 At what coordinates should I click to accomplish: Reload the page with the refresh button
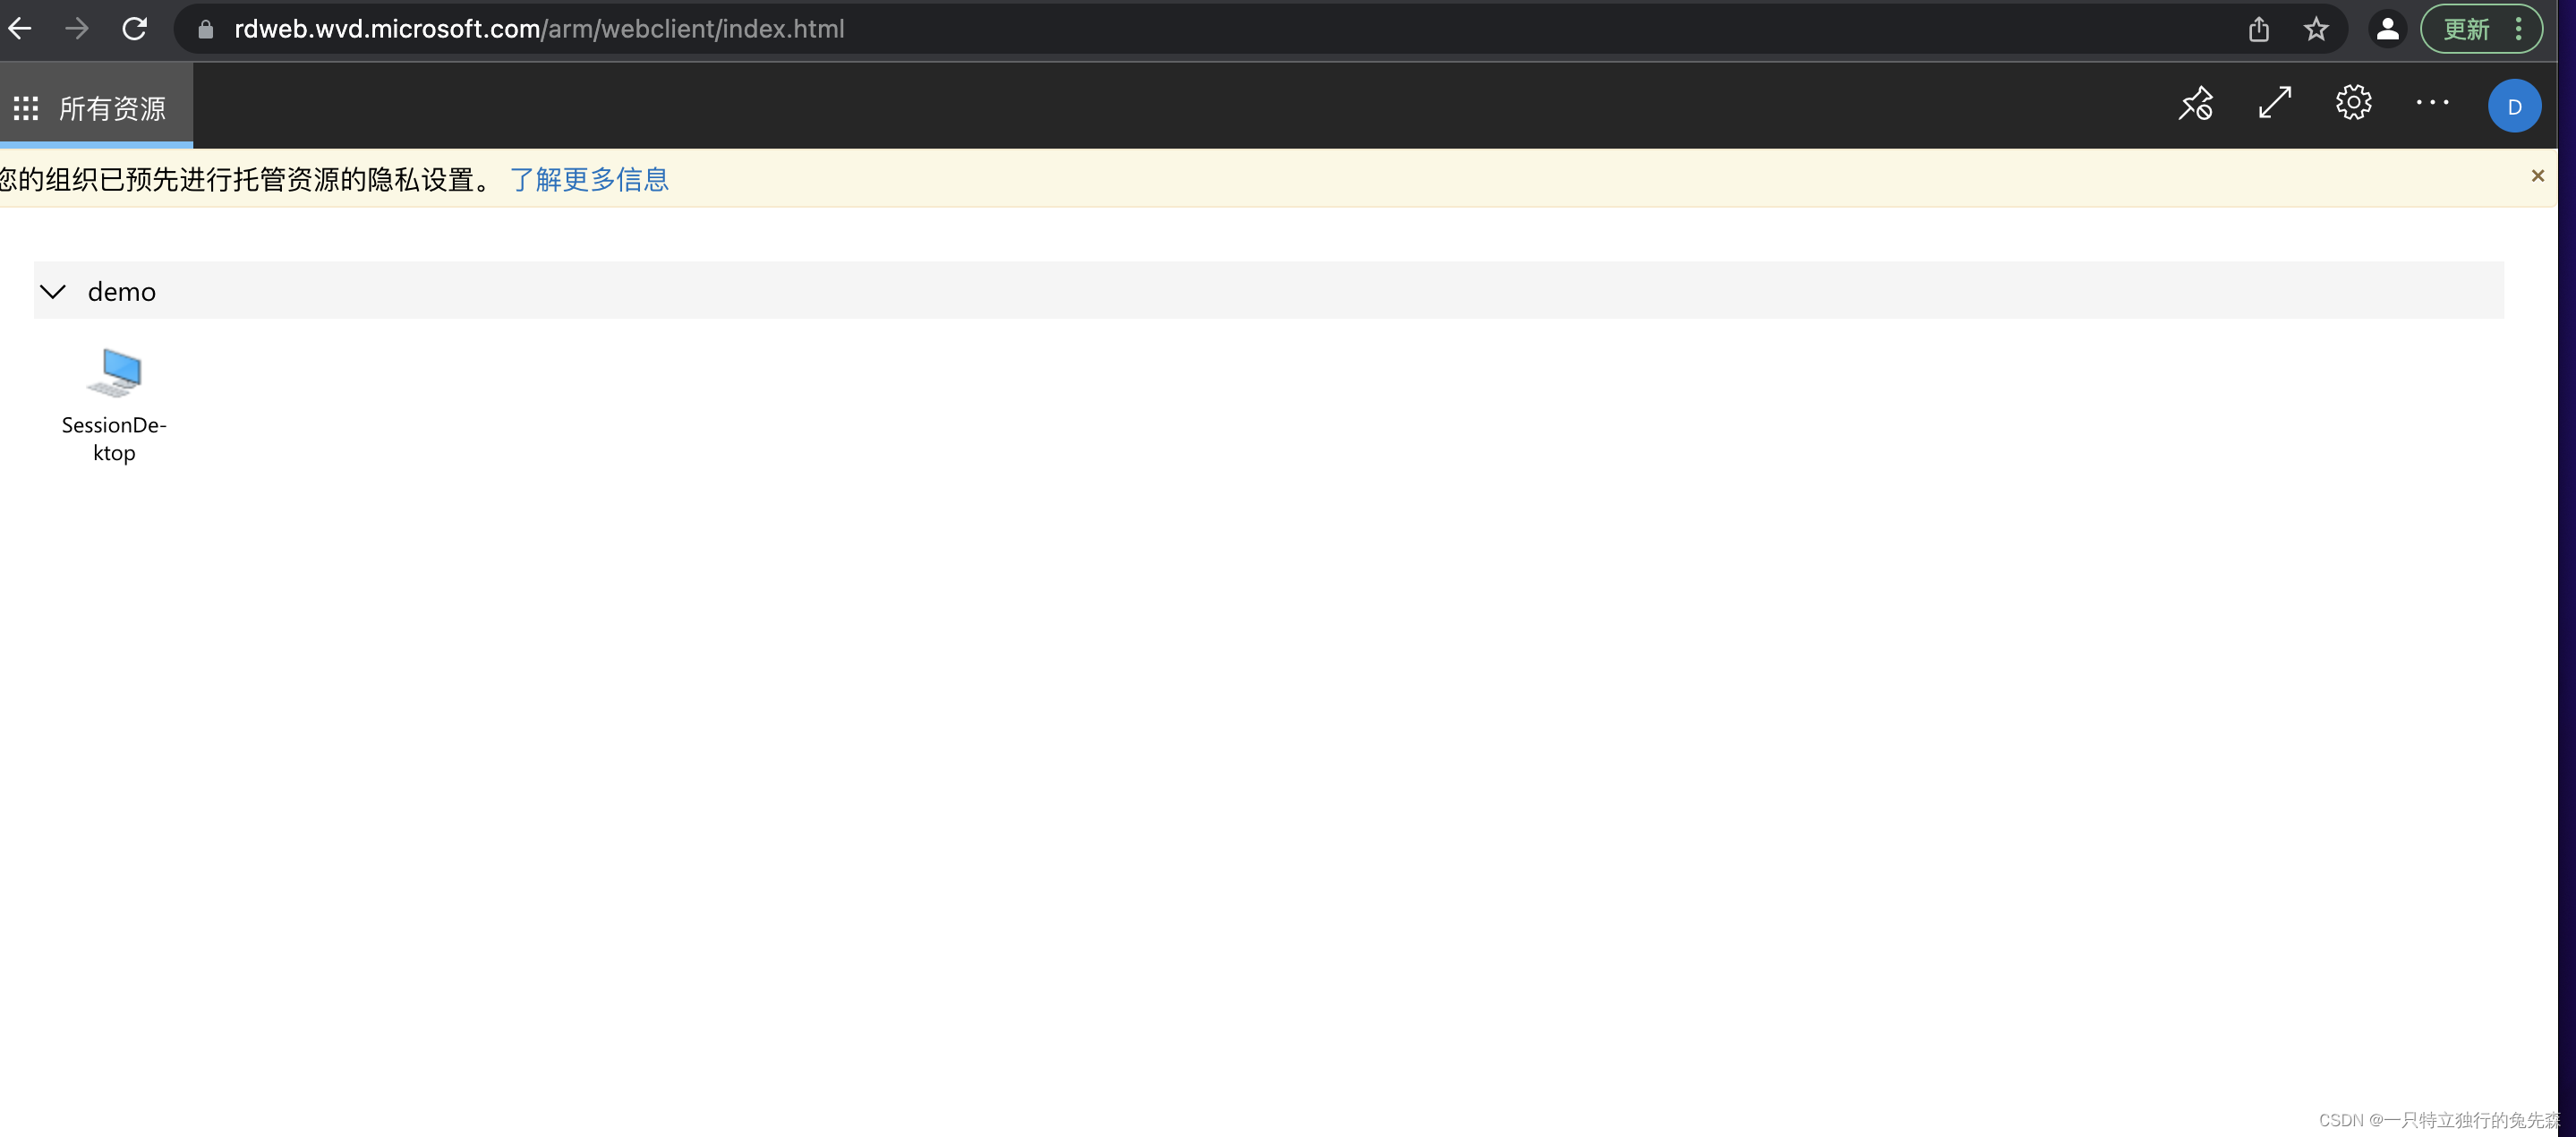[134, 29]
